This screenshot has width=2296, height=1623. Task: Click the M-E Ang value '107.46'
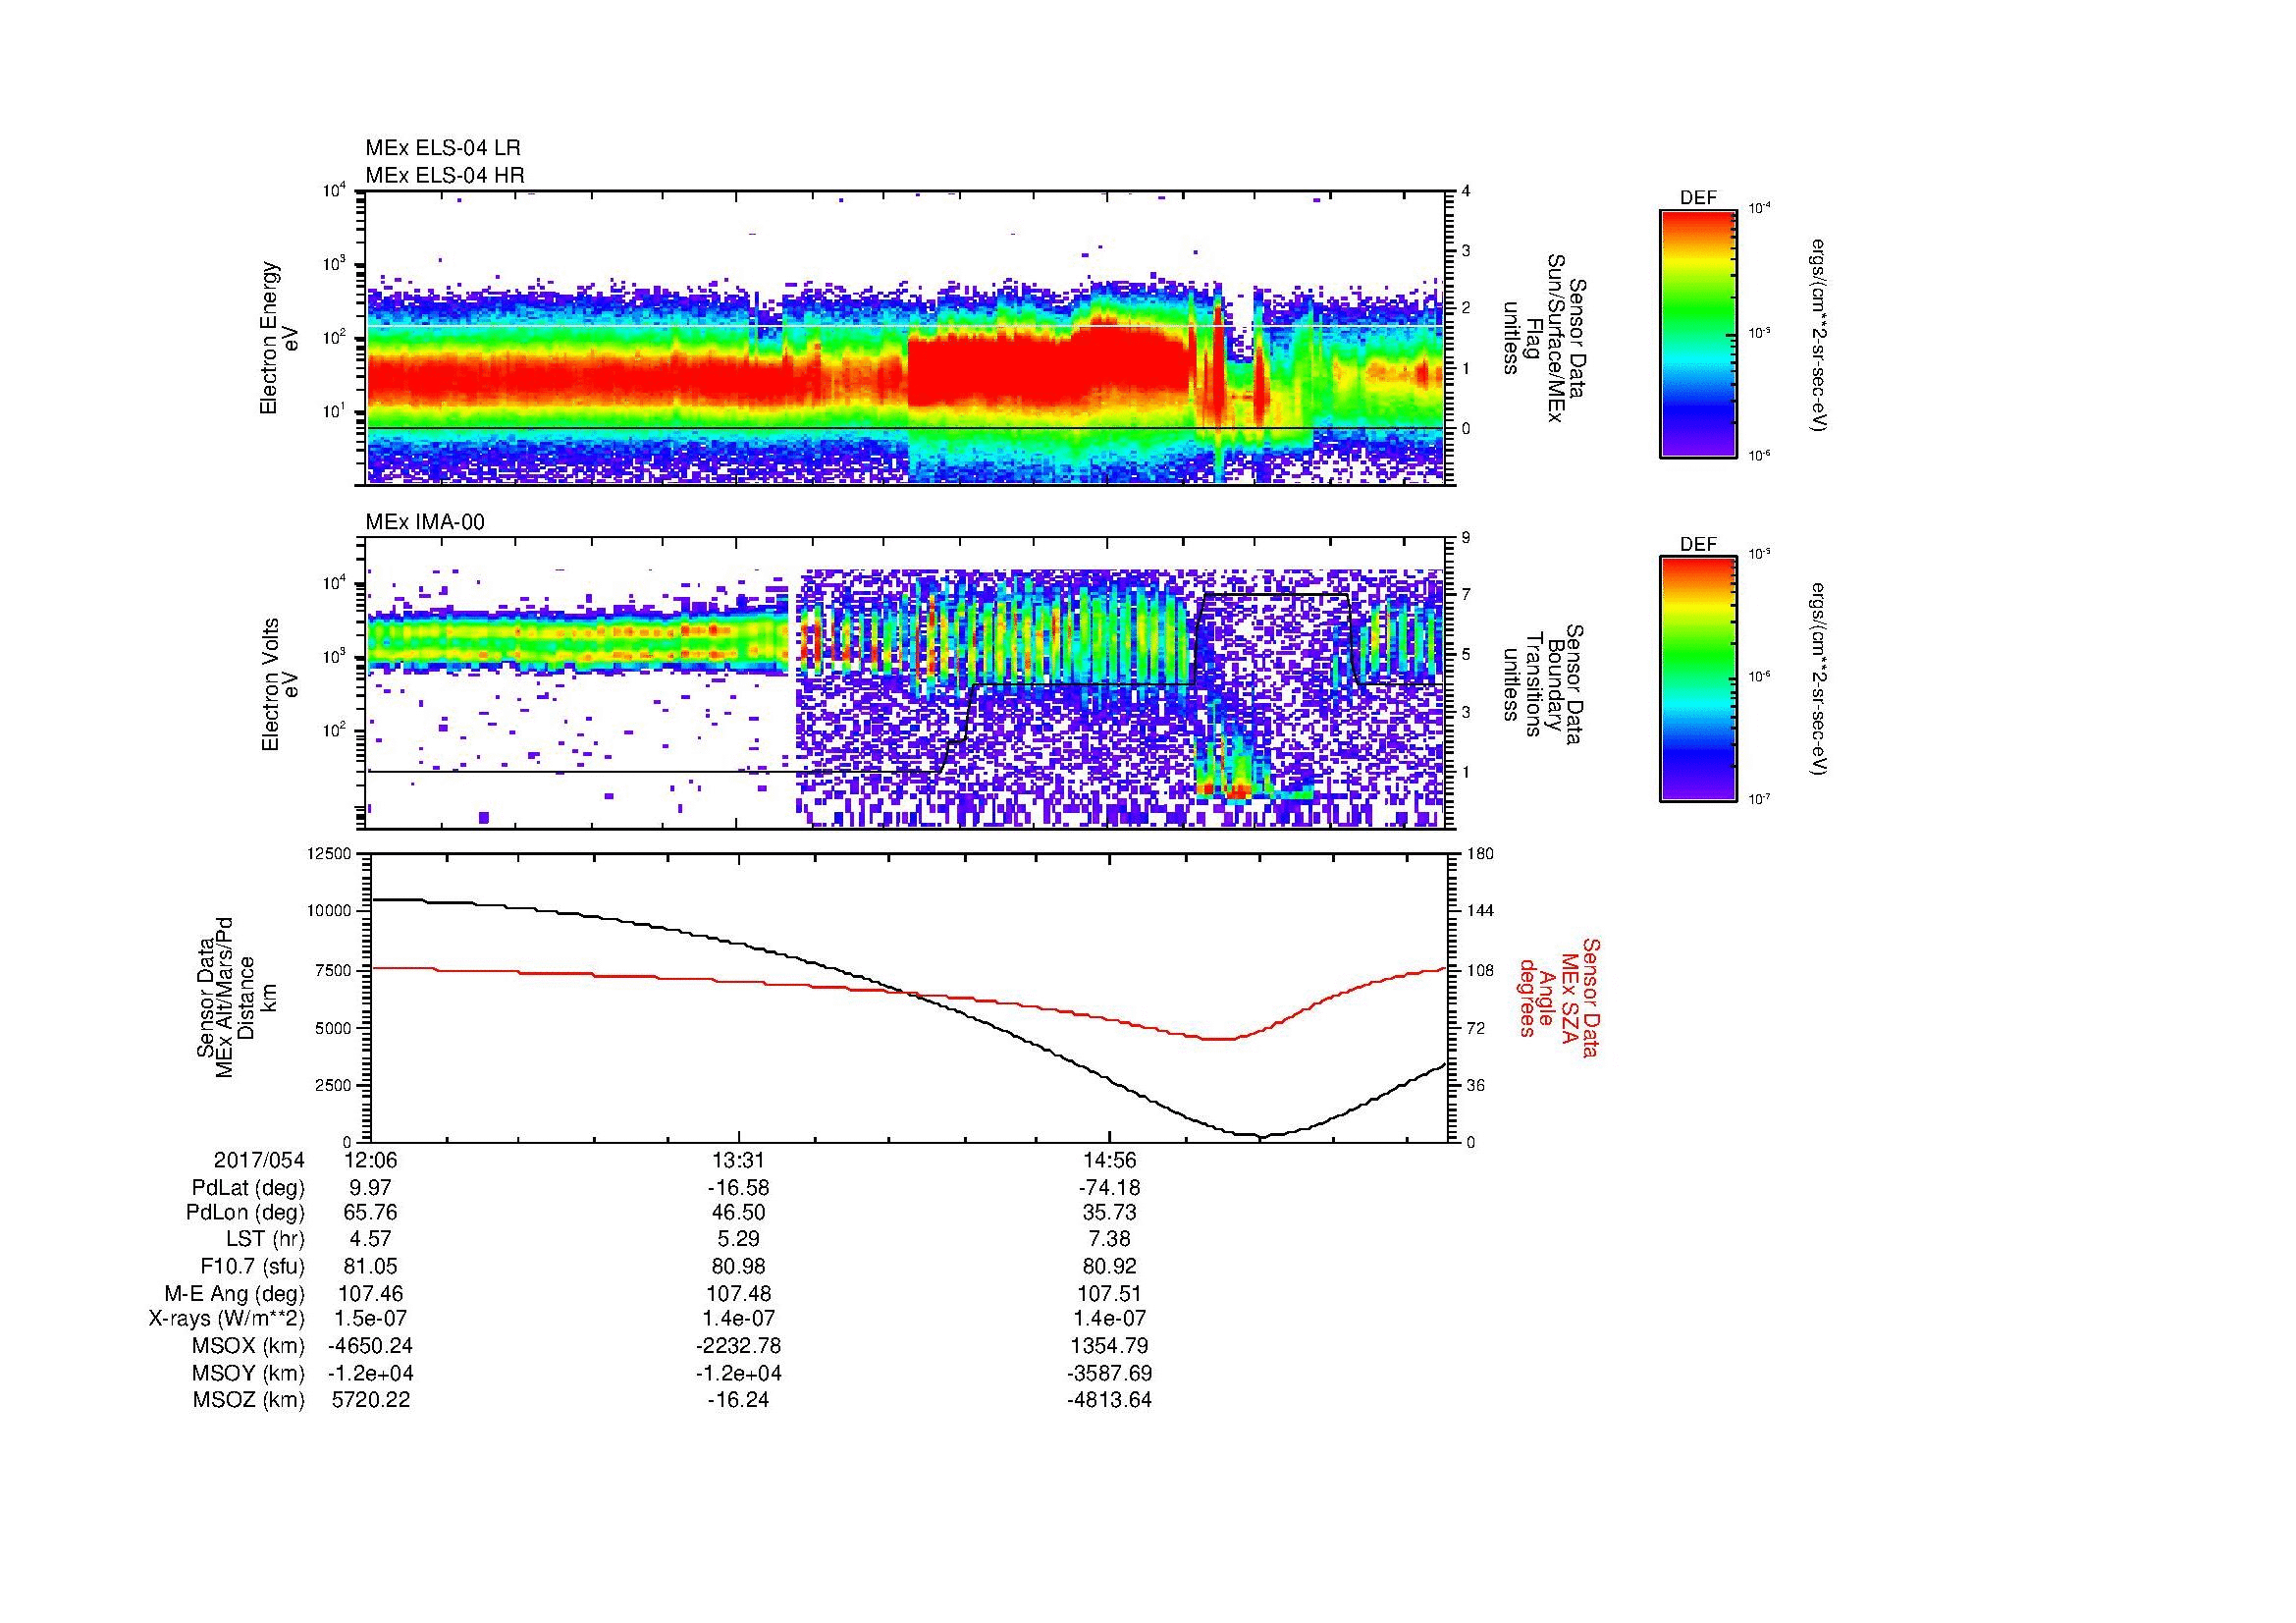tap(370, 1294)
